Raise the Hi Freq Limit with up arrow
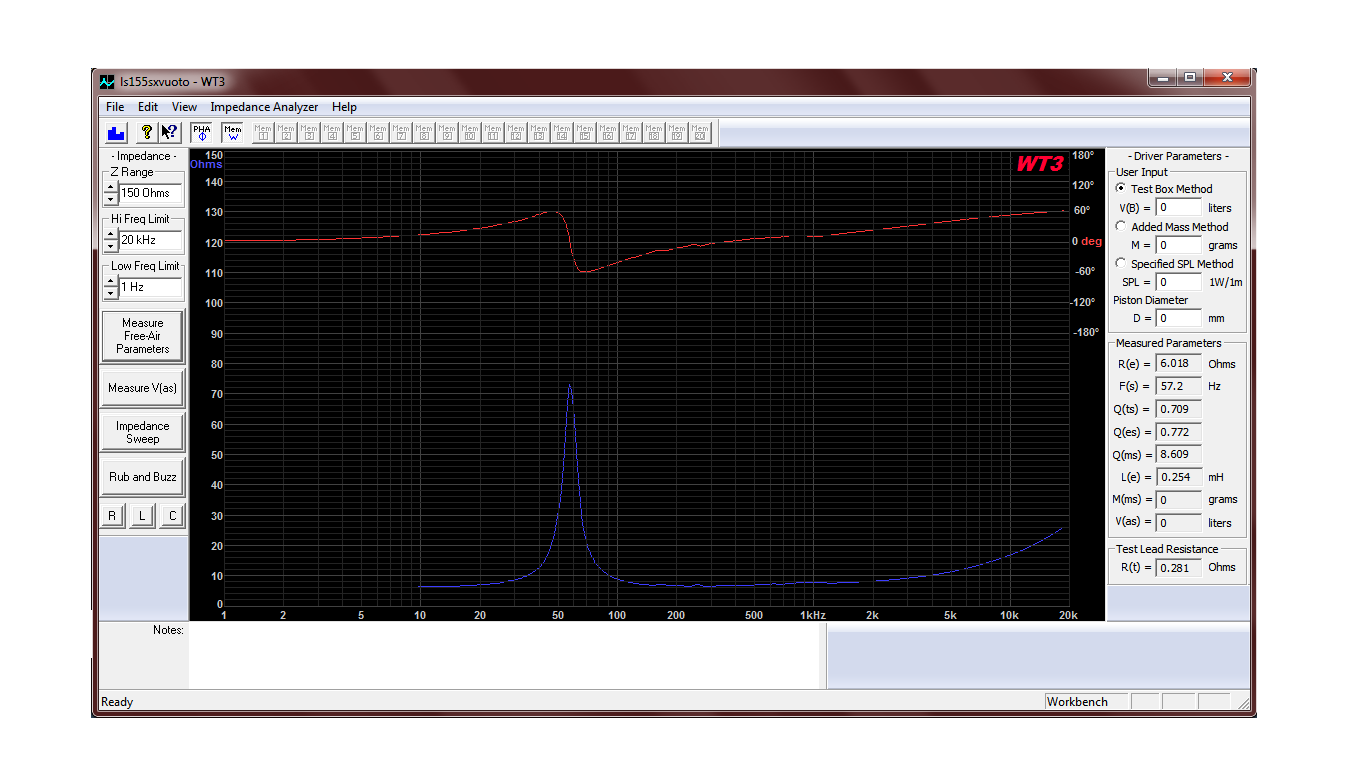 tap(110, 235)
